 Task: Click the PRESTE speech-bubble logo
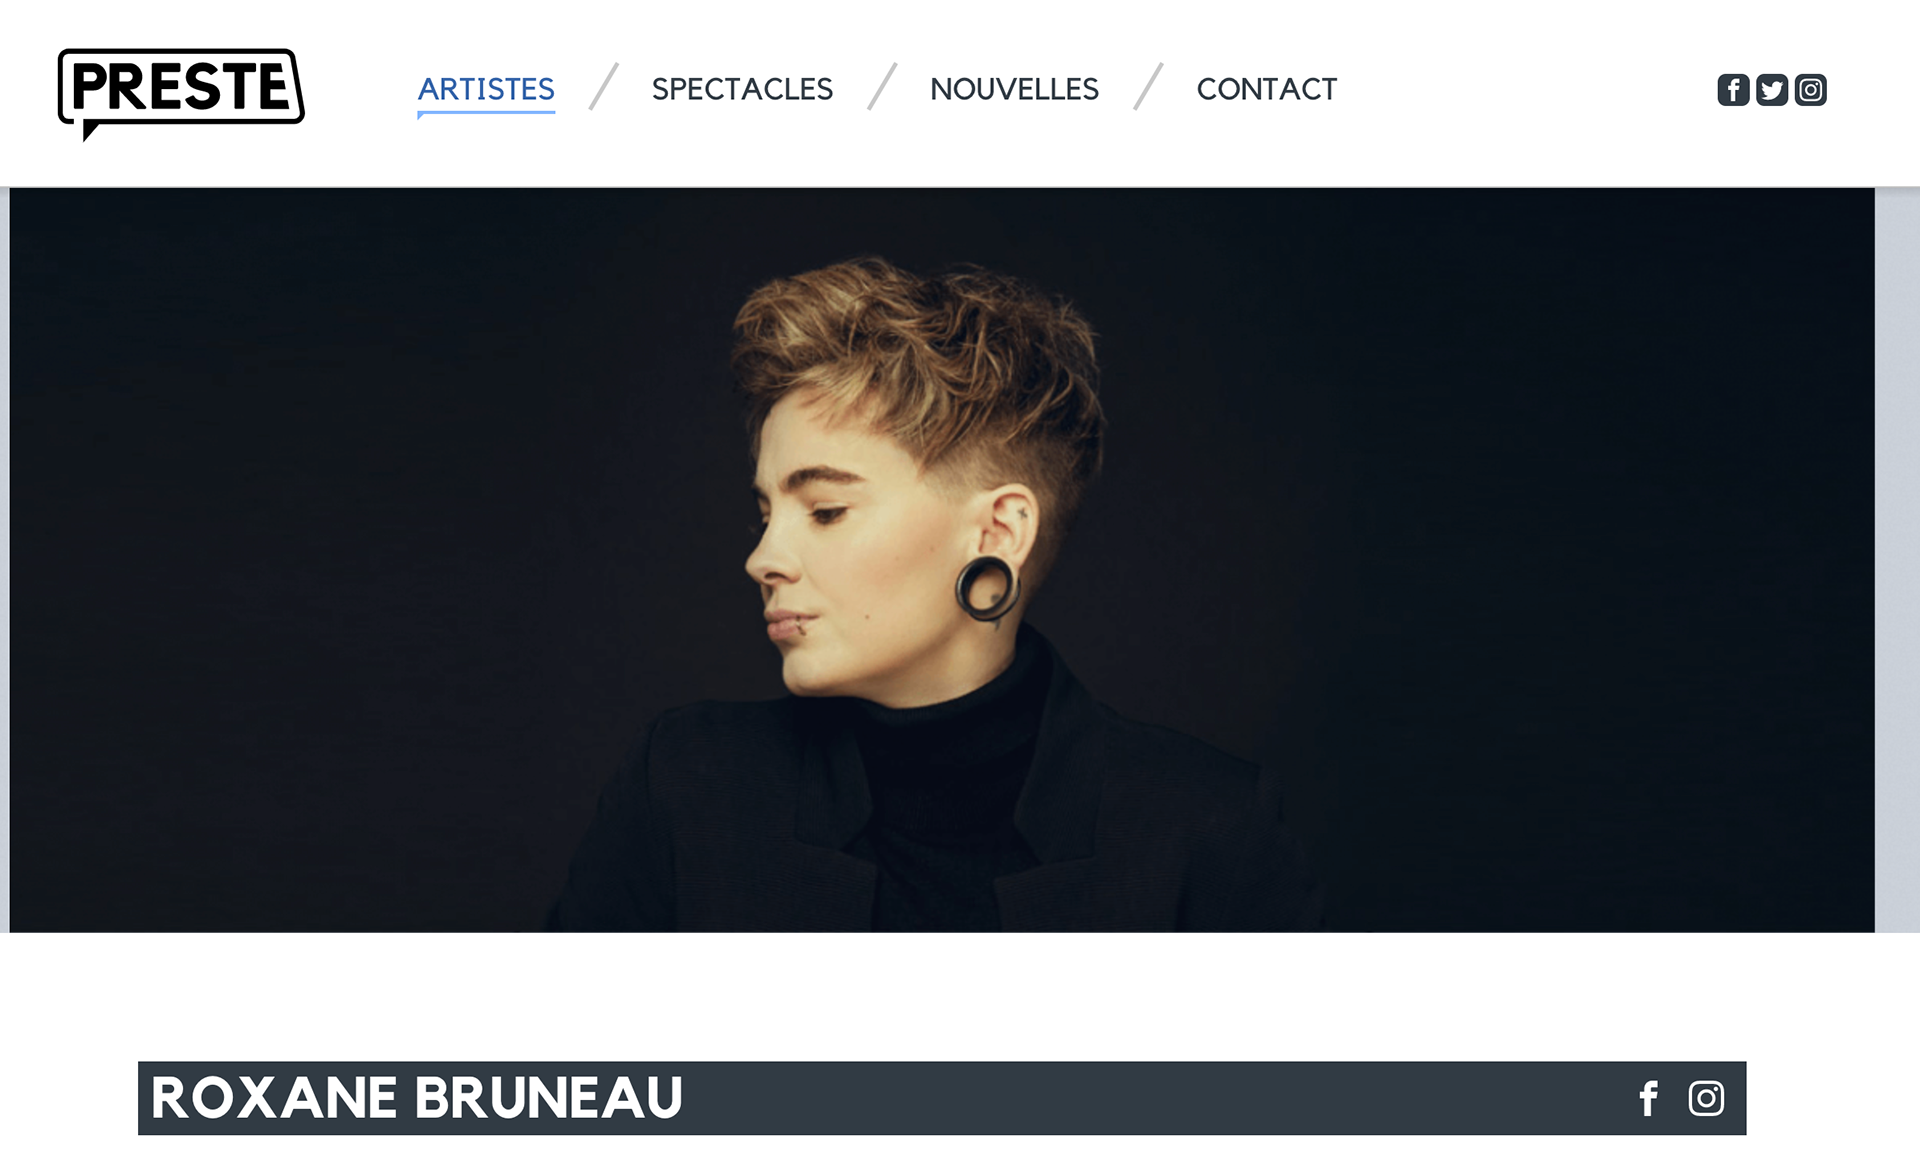[181, 94]
